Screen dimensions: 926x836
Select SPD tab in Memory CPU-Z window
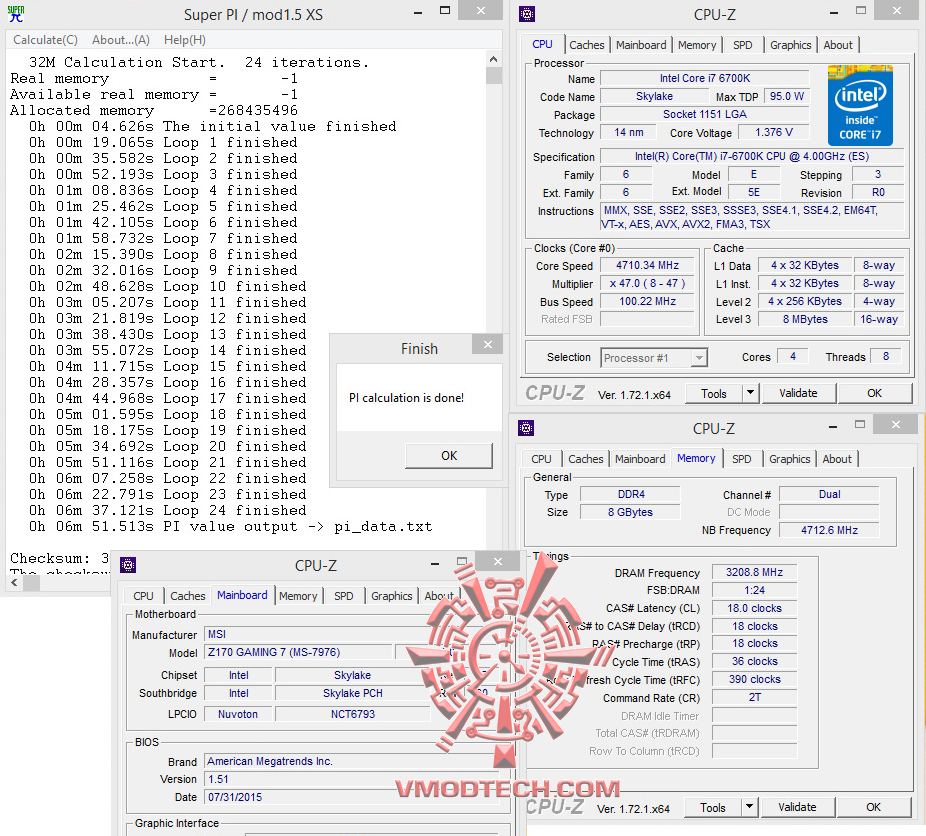(742, 459)
